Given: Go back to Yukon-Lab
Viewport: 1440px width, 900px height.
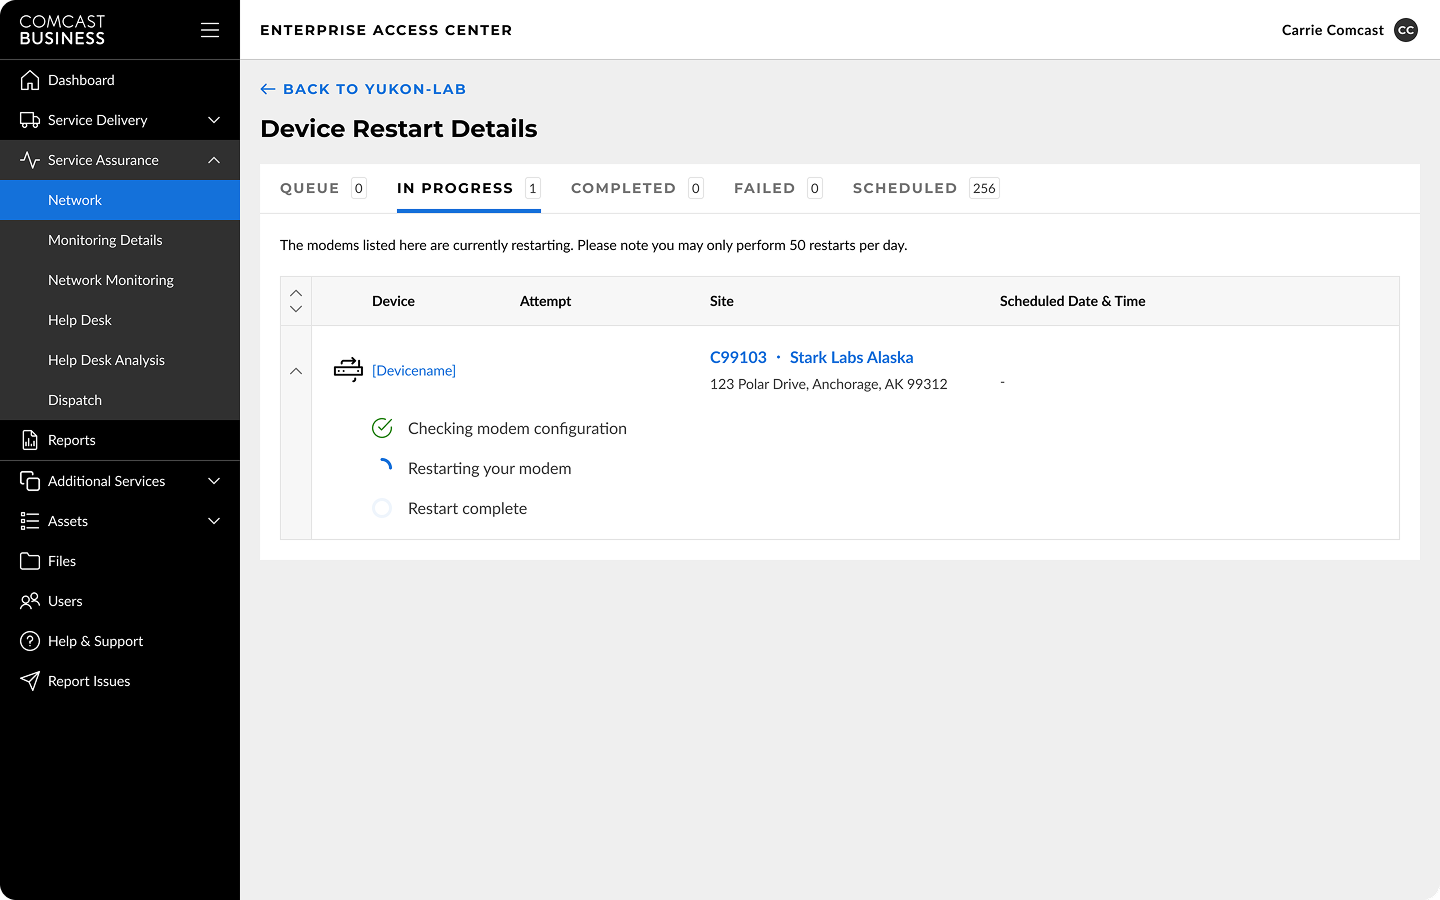Looking at the screenshot, I should [363, 89].
